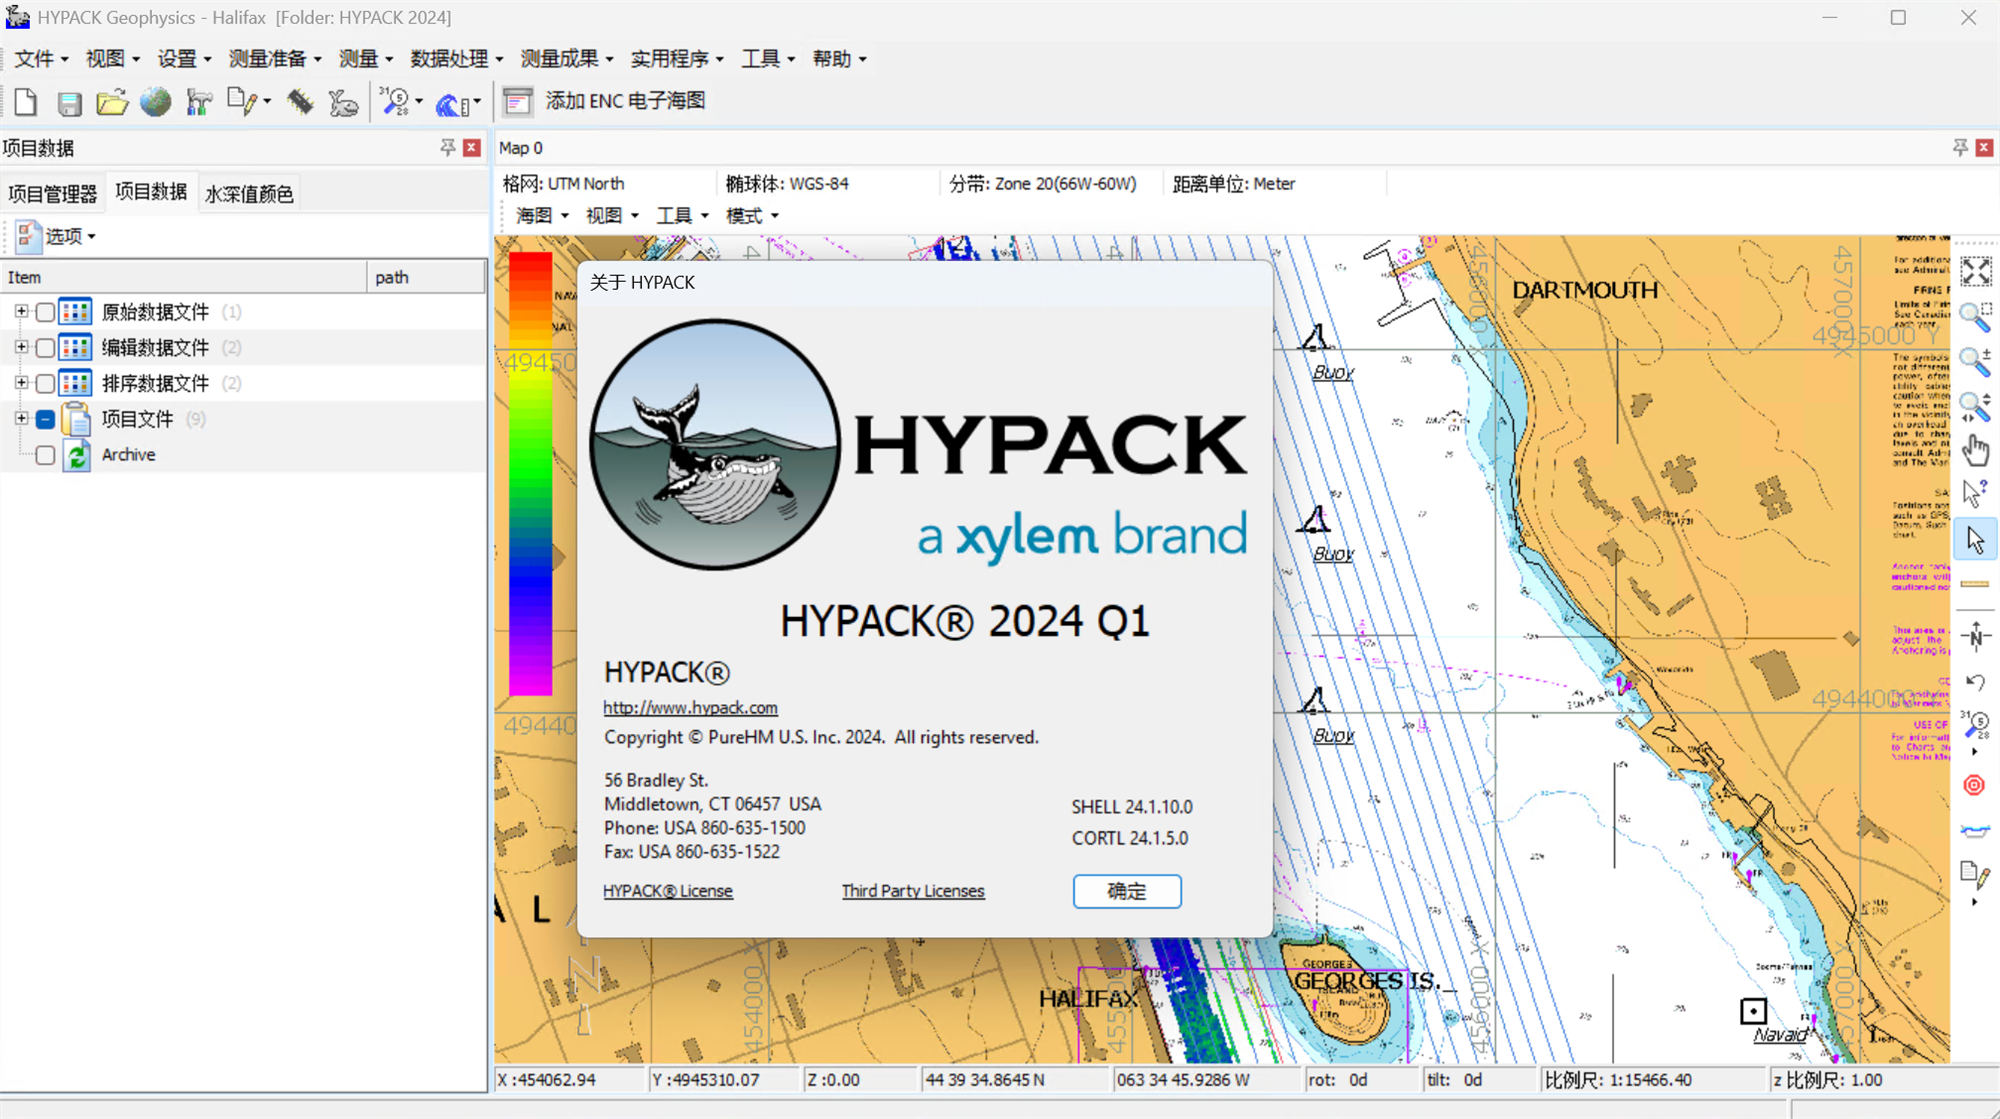The height and width of the screenshot is (1119, 2000).
Task: Click the whale icon in main toolbar
Action: pos(343,102)
